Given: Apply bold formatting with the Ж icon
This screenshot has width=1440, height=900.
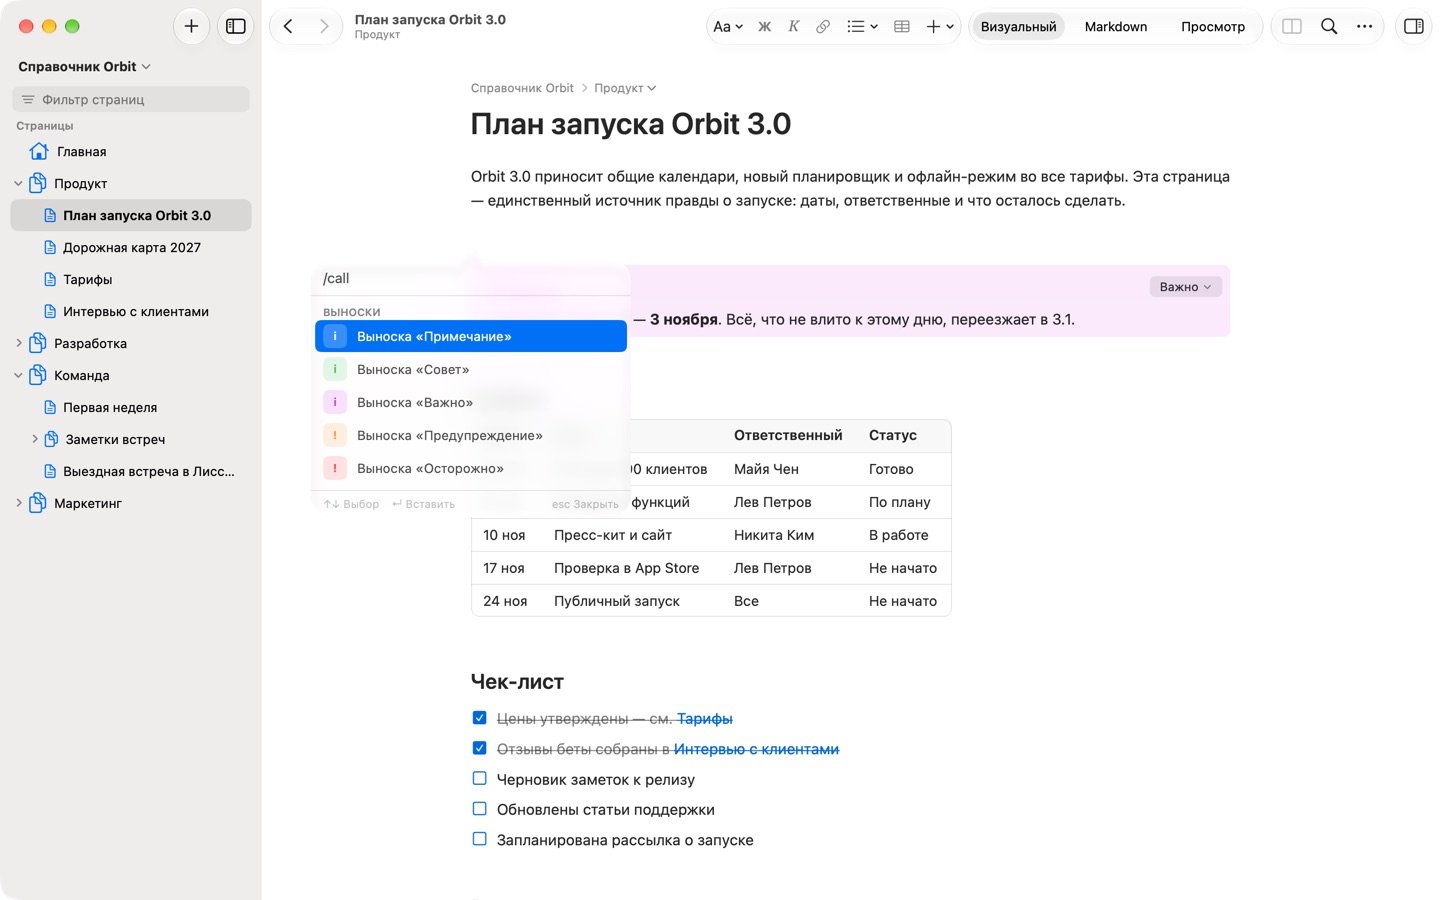Looking at the screenshot, I should pos(765,27).
